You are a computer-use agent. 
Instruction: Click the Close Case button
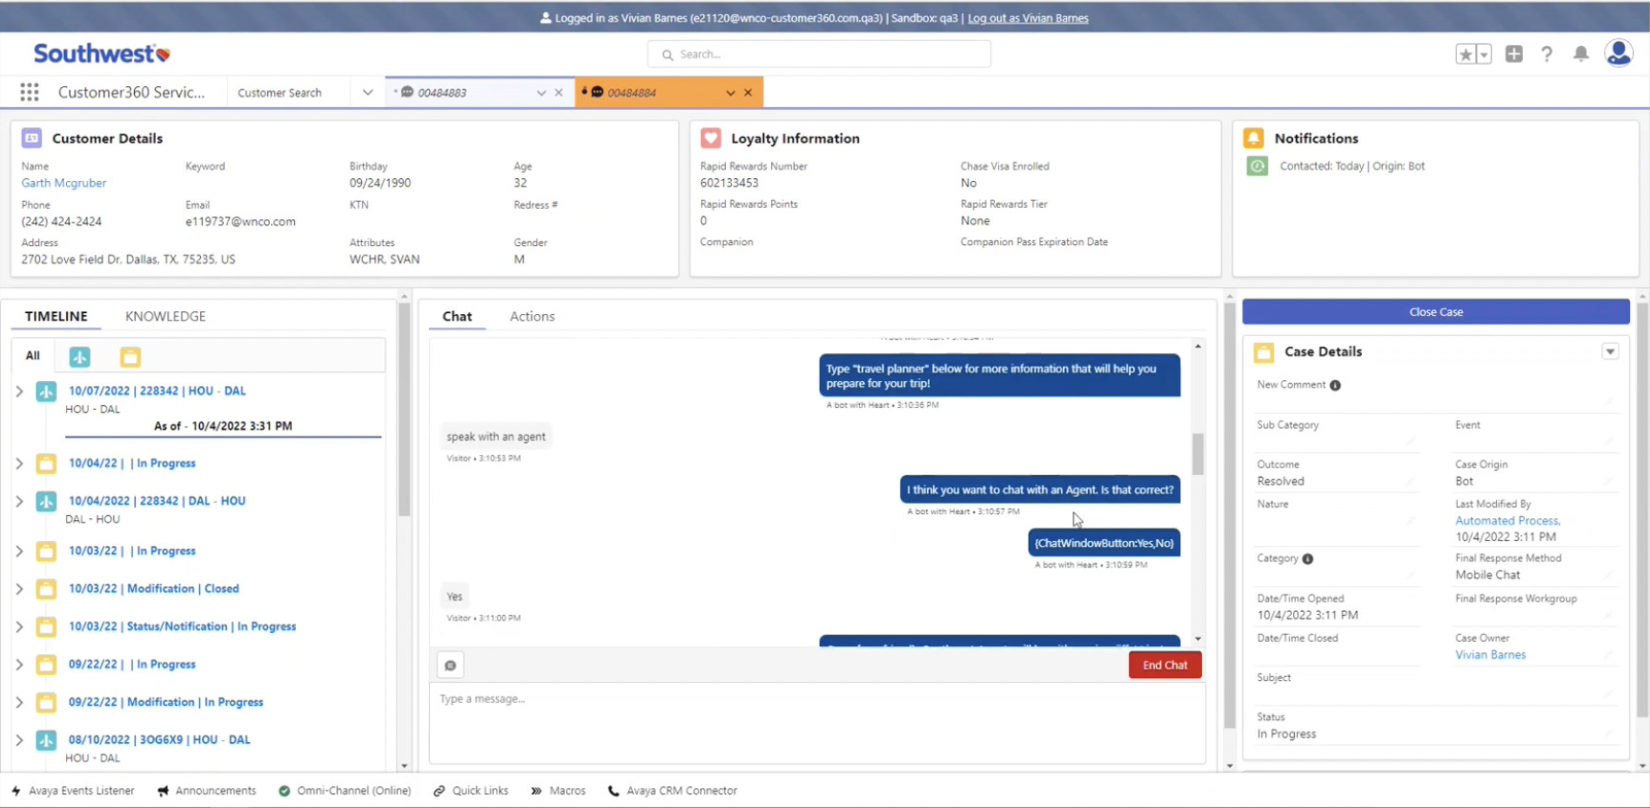click(1436, 312)
